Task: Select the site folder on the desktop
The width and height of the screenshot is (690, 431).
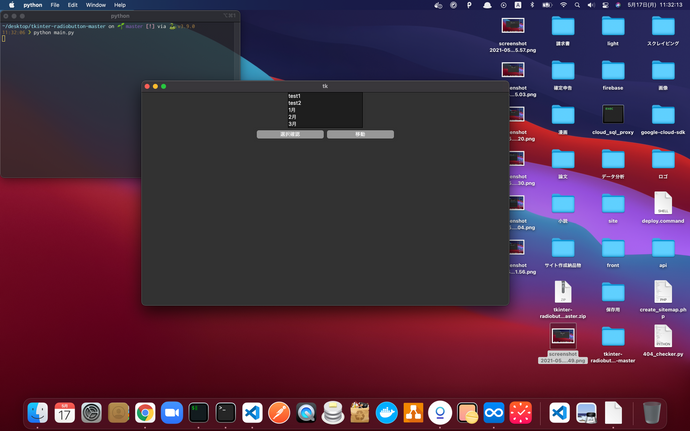Action: click(x=613, y=209)
